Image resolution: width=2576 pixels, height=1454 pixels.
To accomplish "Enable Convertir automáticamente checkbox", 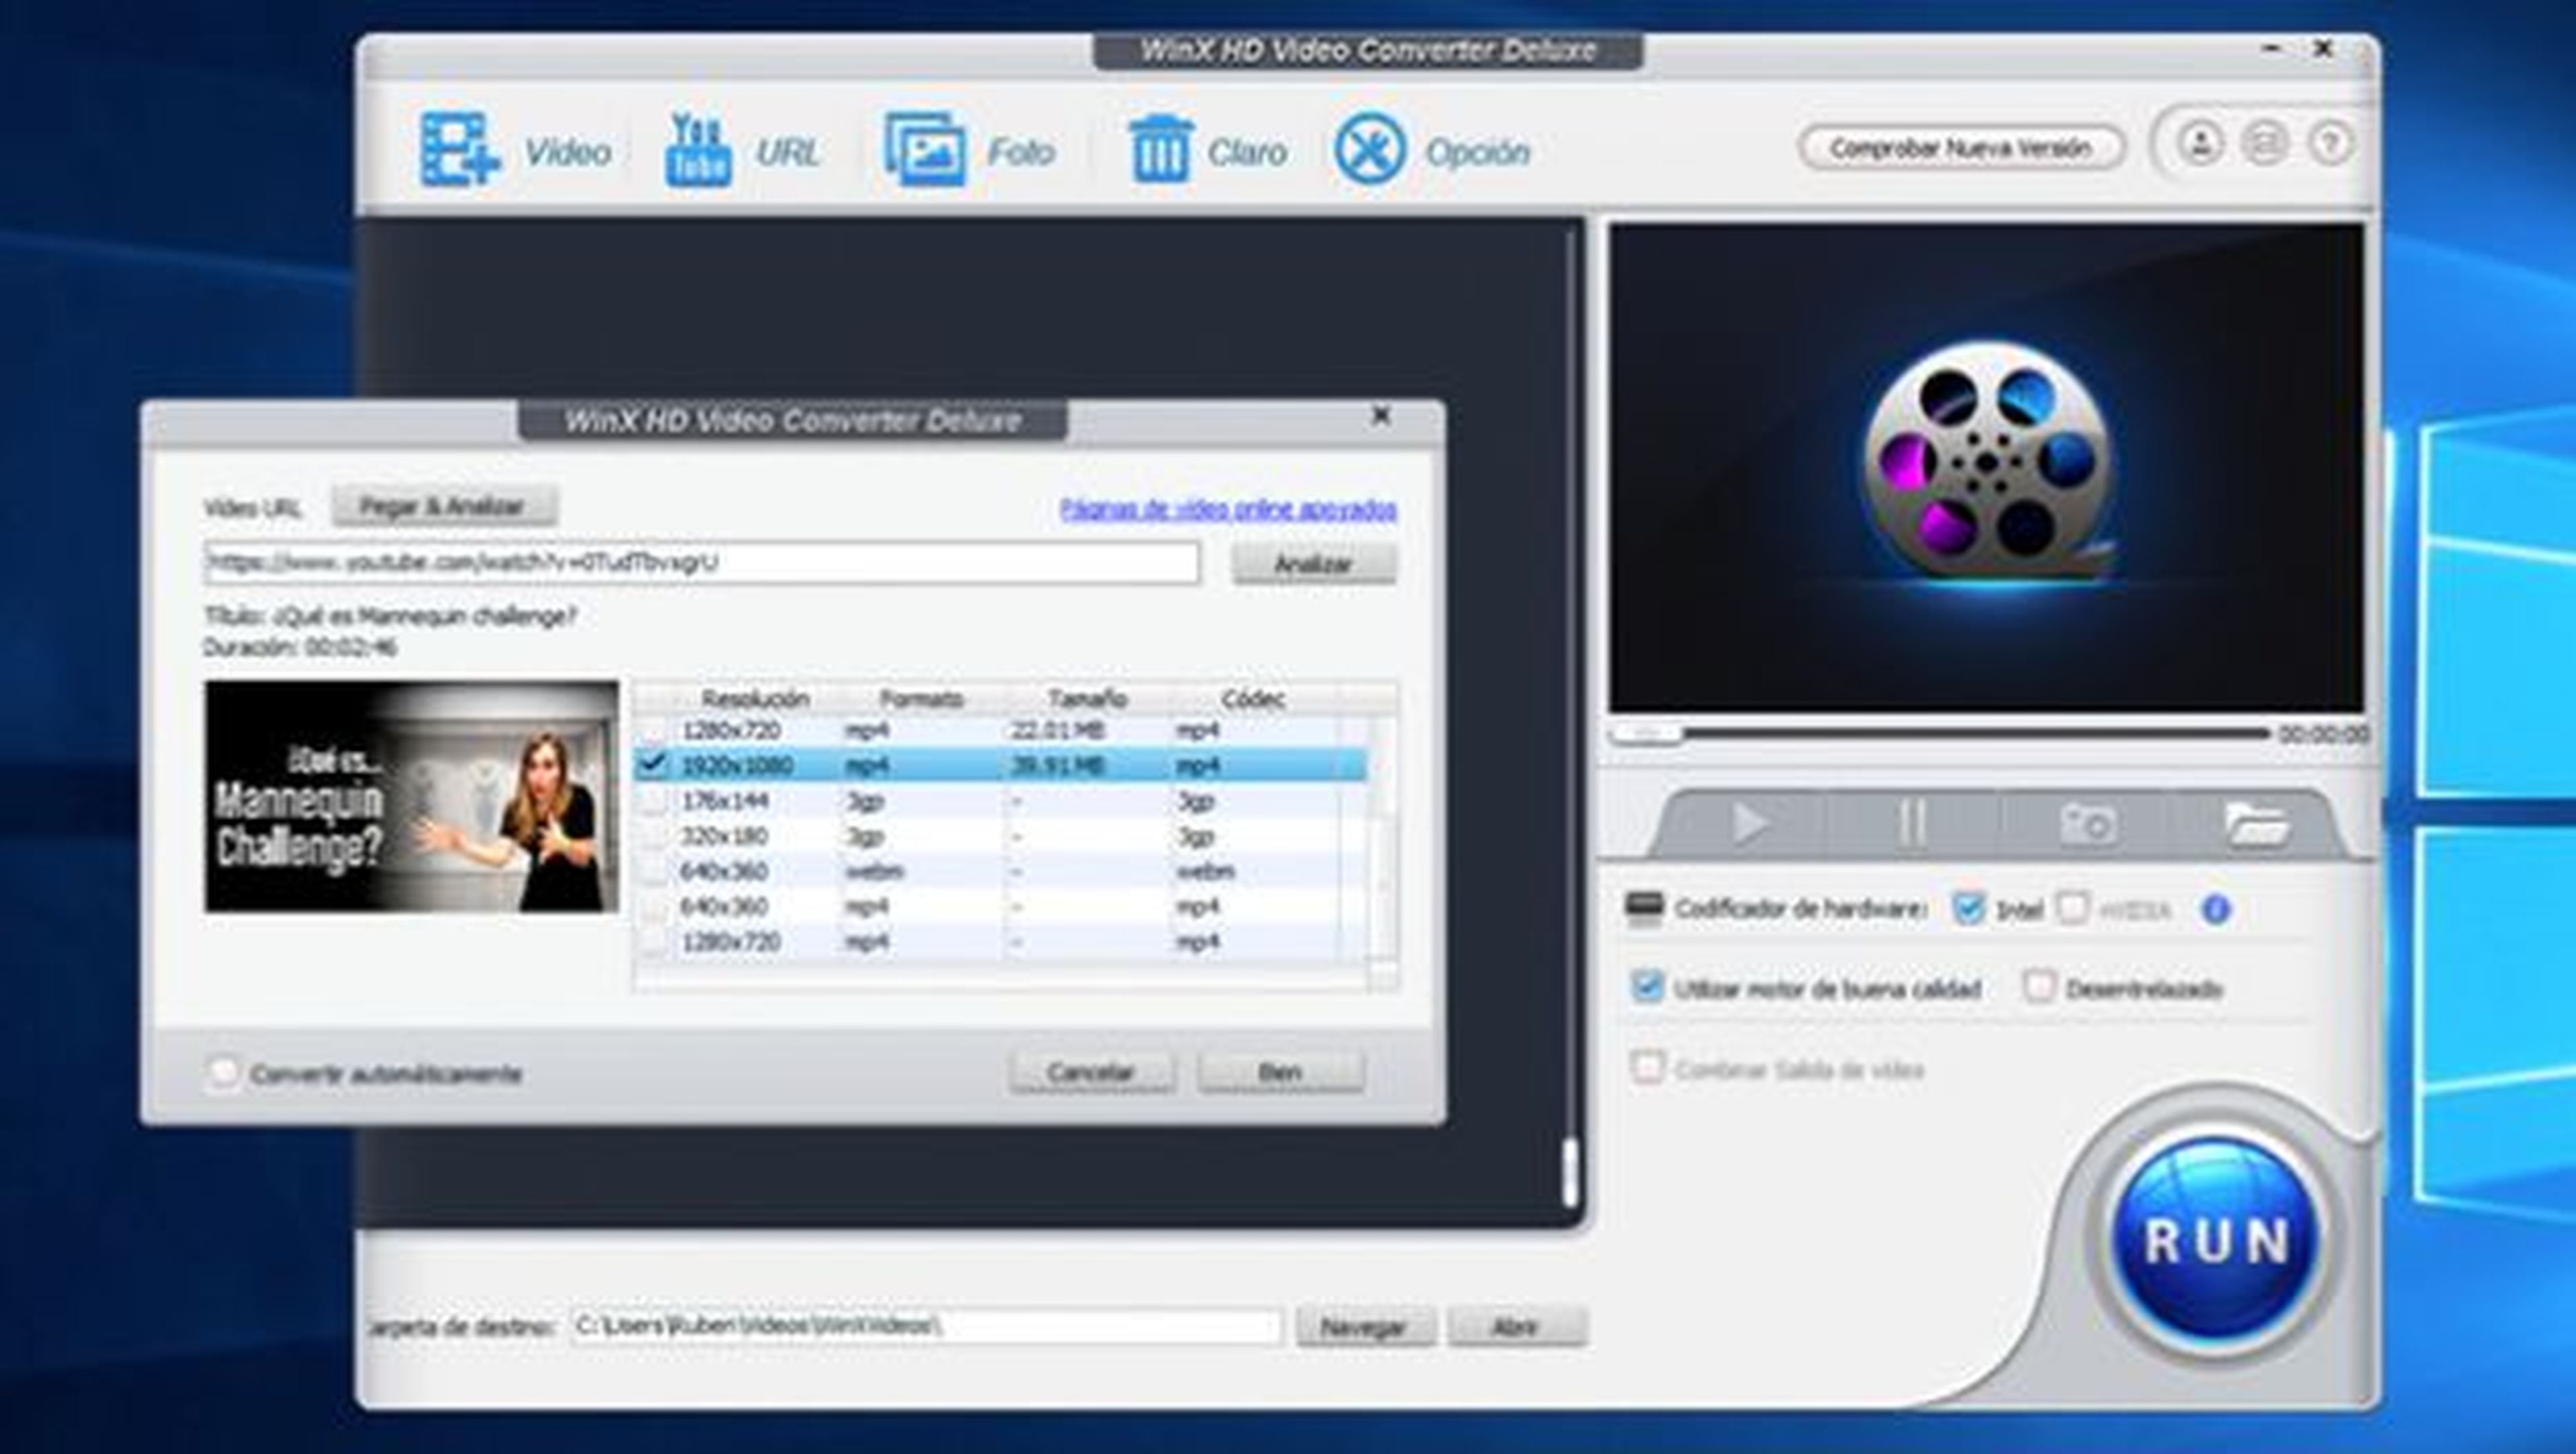I will pyautogui.click(x=223, y=1072).
